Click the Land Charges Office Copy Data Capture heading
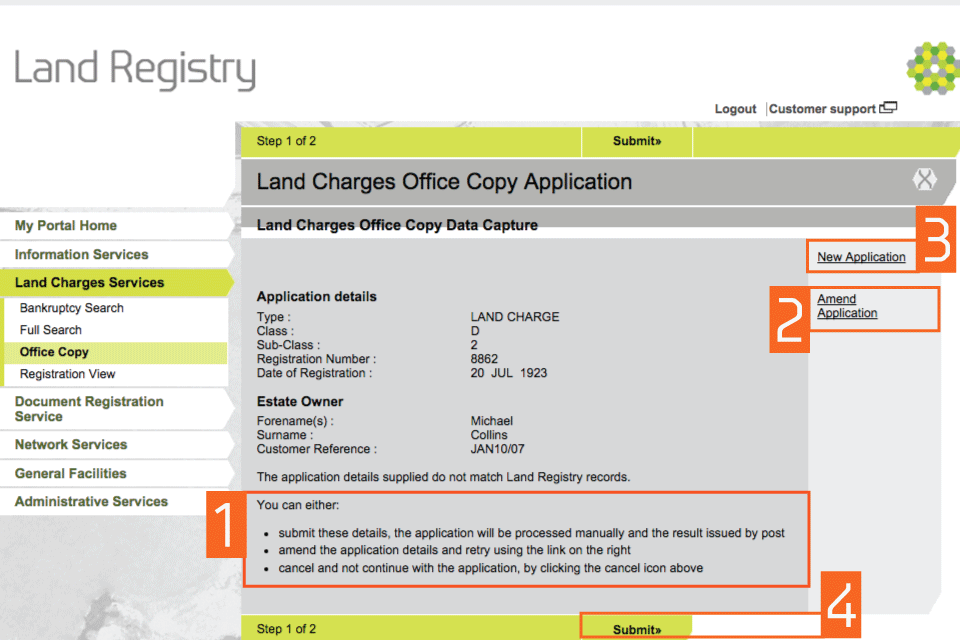The width and height of the screenshot is (960, 640). (397, 225)
